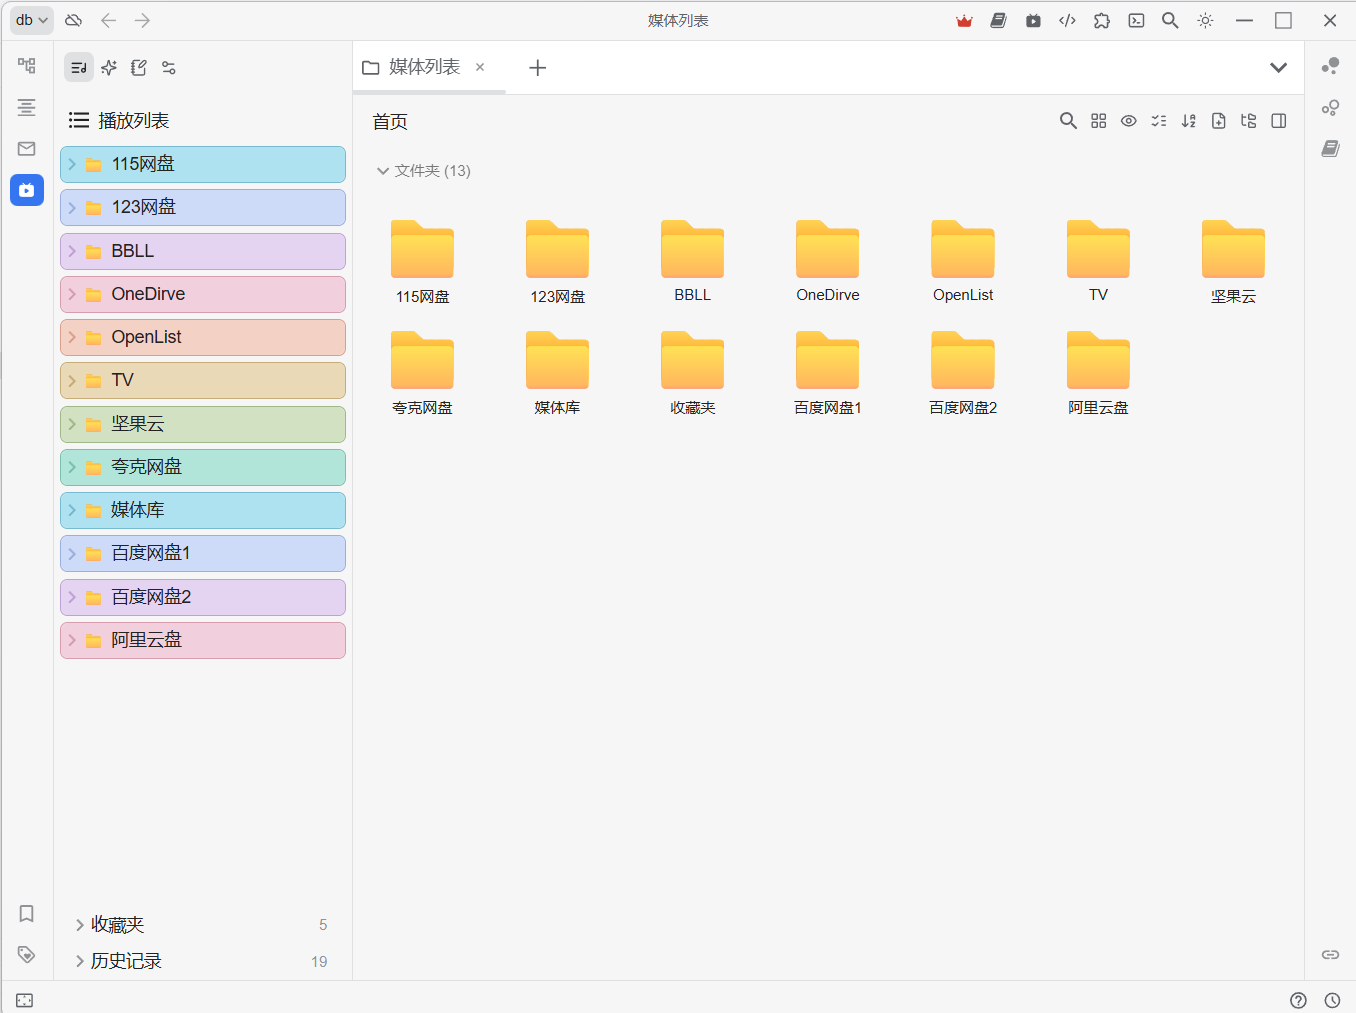The height and width of the screenshot is (1013, 1356).
Task: Open the terminal icon in title bar
Action: (1135, 20)
